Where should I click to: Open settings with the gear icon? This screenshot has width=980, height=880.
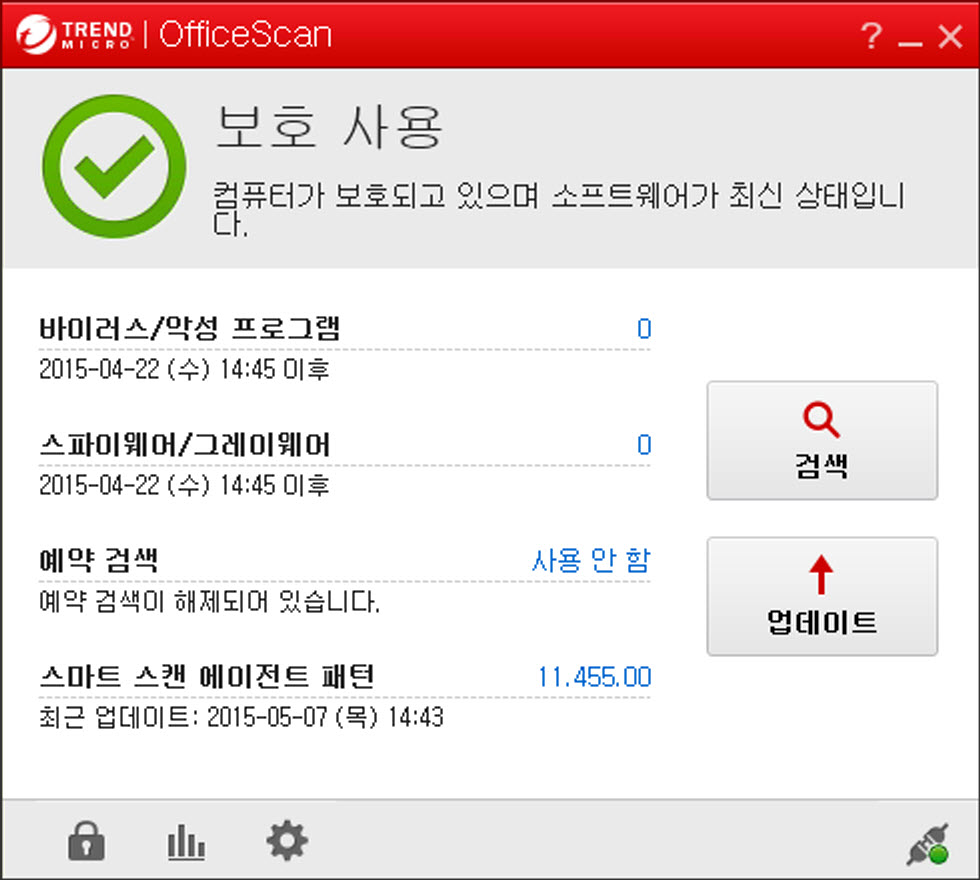point(287,842)
